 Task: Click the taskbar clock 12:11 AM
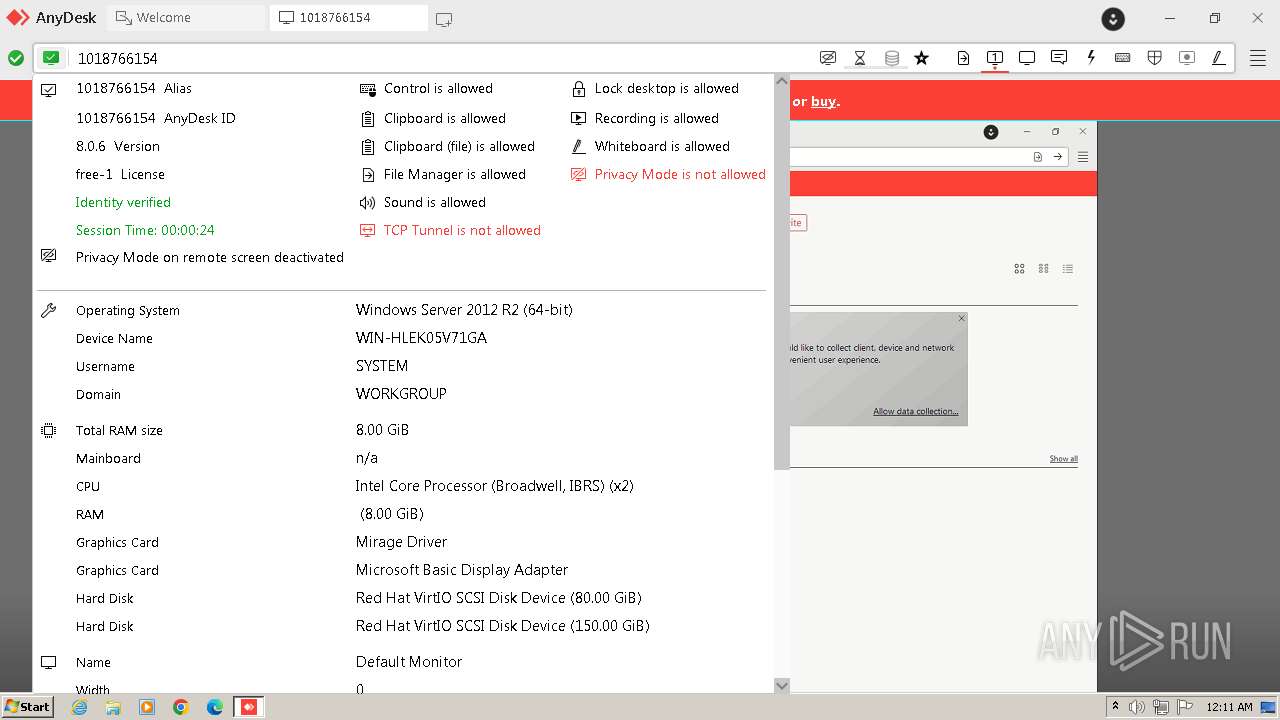coord(1229,707)
